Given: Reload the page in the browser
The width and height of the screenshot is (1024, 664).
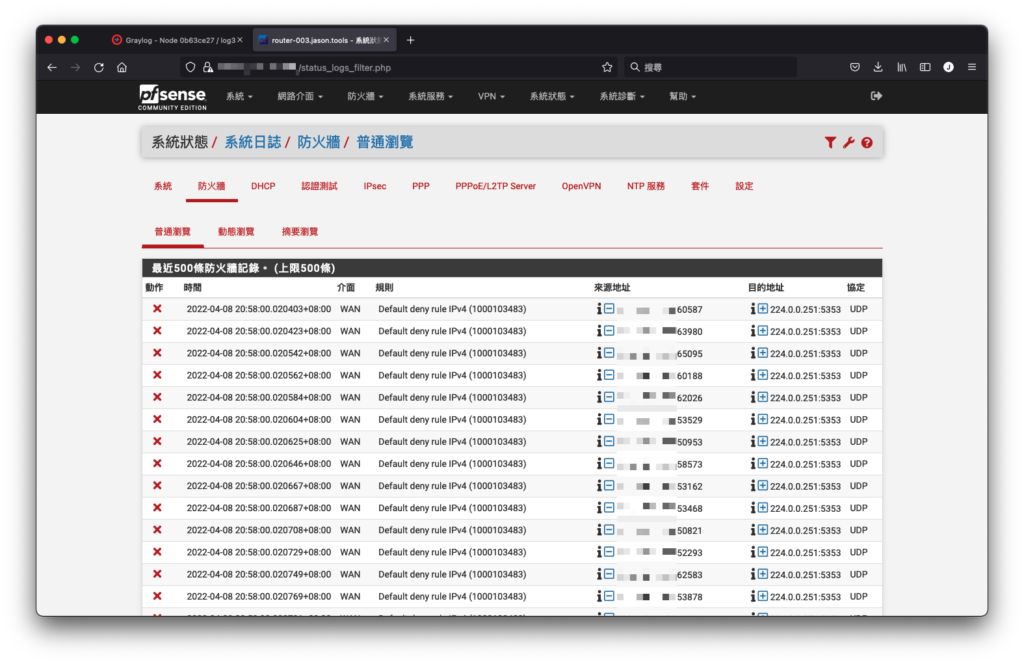Looking at the screenshot, I should tap(99, 67).
